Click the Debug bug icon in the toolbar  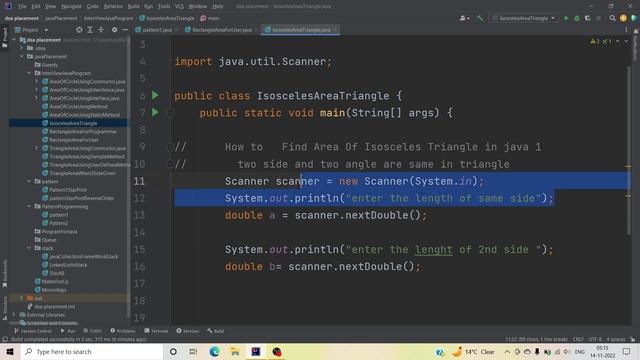[x=577, y=18]
